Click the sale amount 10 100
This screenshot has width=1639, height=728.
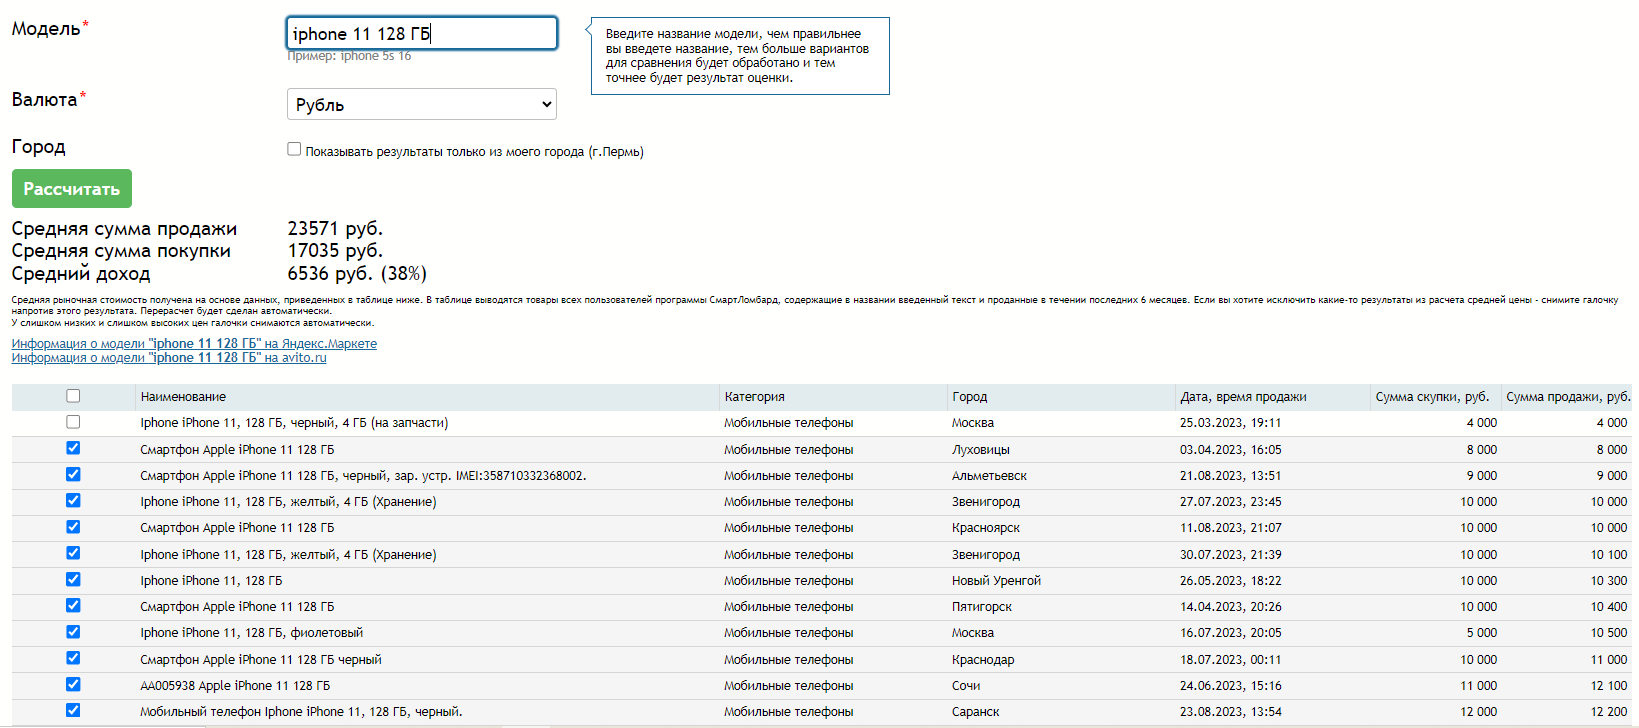point(1609,555)
